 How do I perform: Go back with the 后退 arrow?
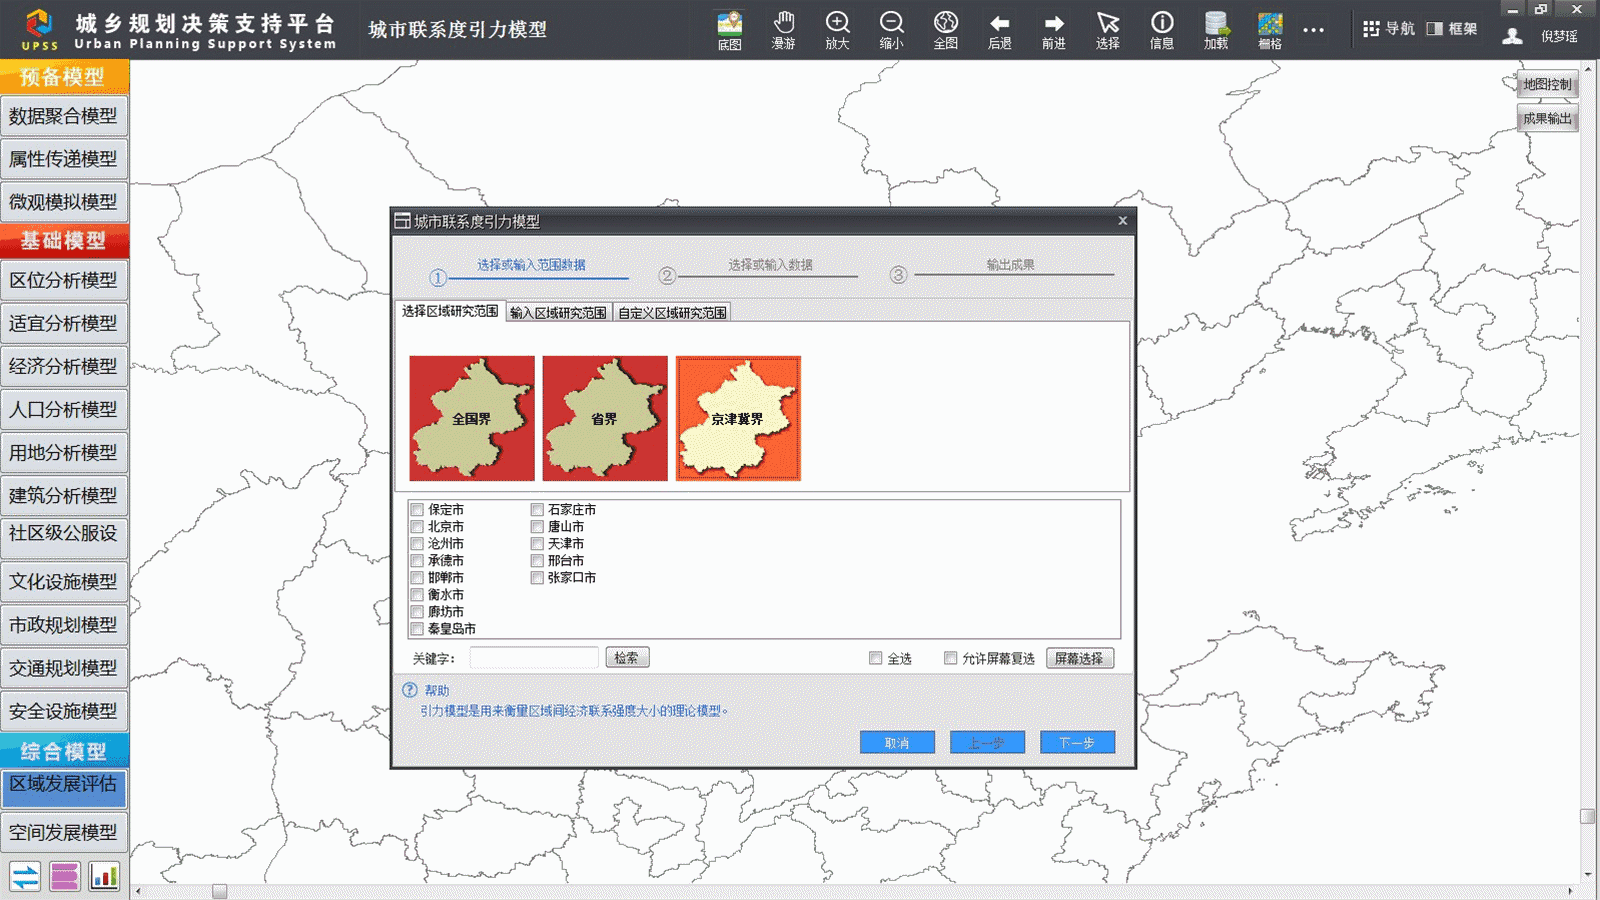tap(1000, 30)
